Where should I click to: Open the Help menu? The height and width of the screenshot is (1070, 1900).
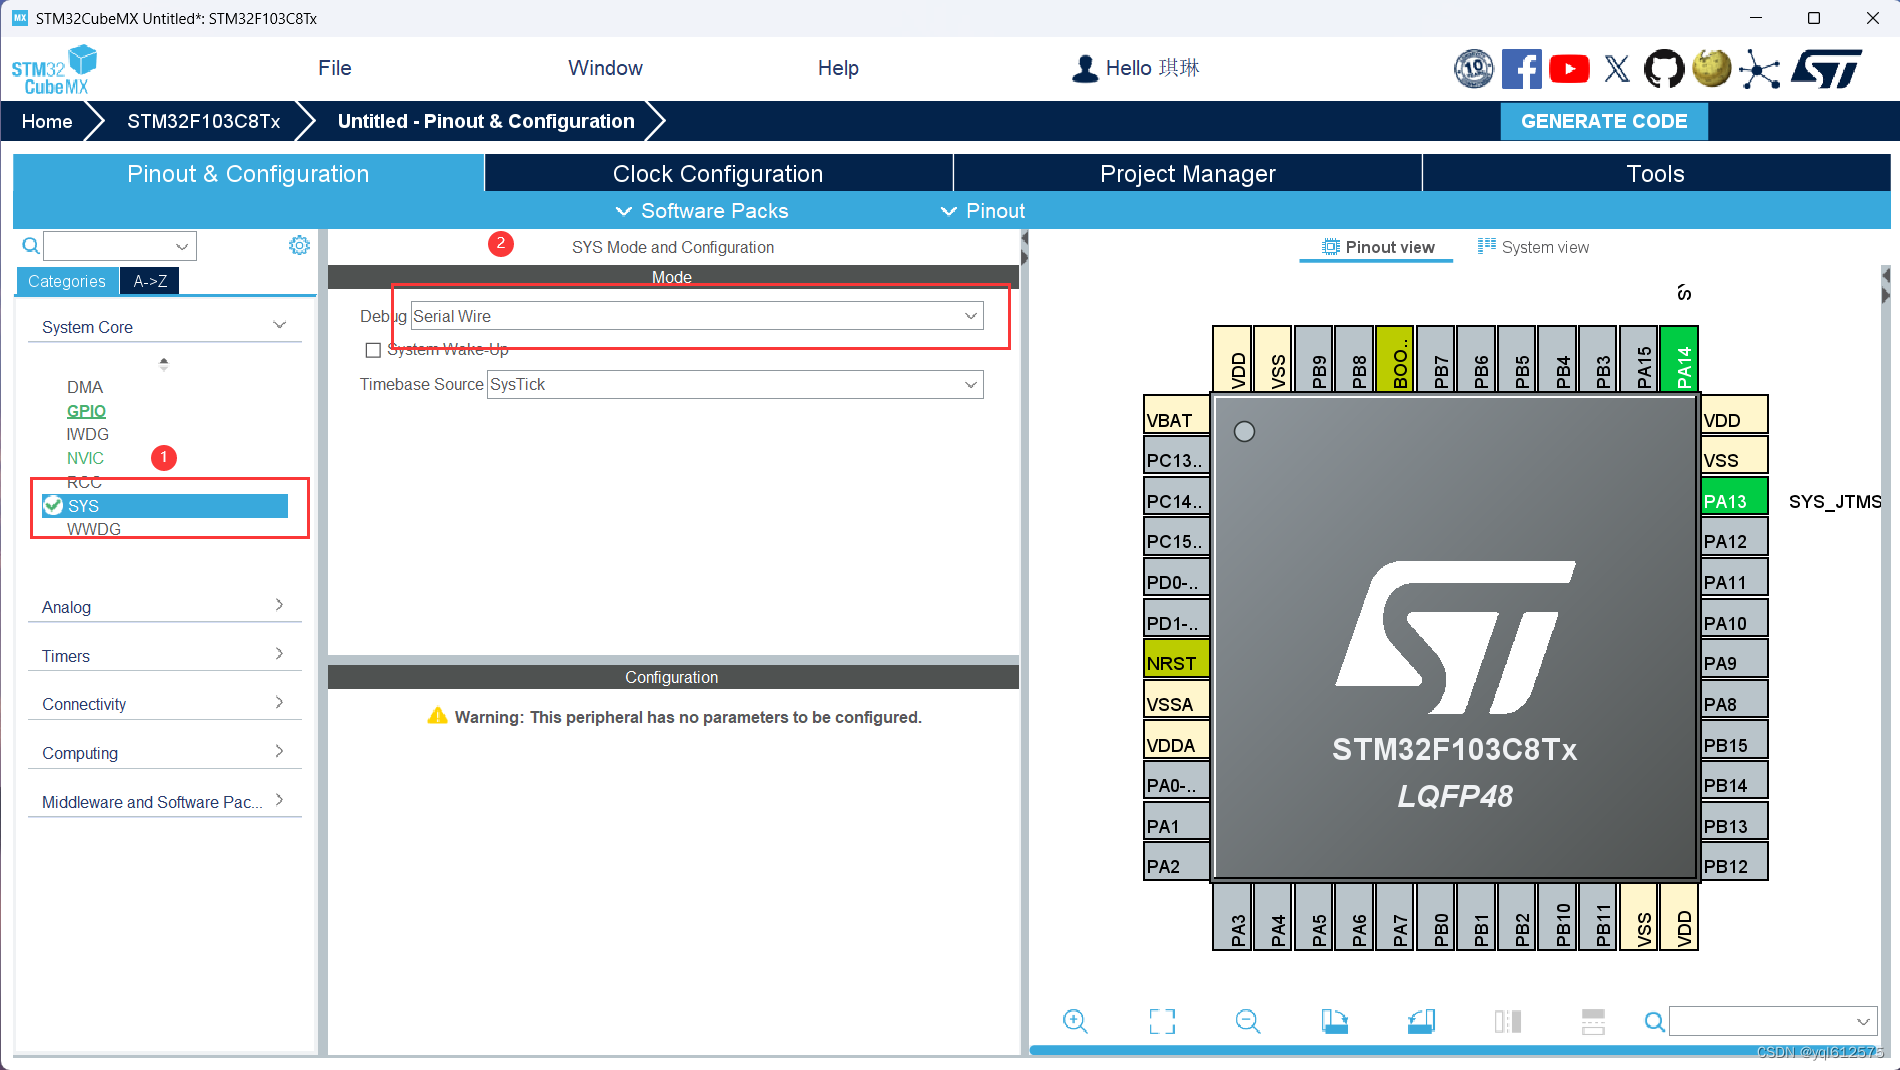(x=838, y=68)
